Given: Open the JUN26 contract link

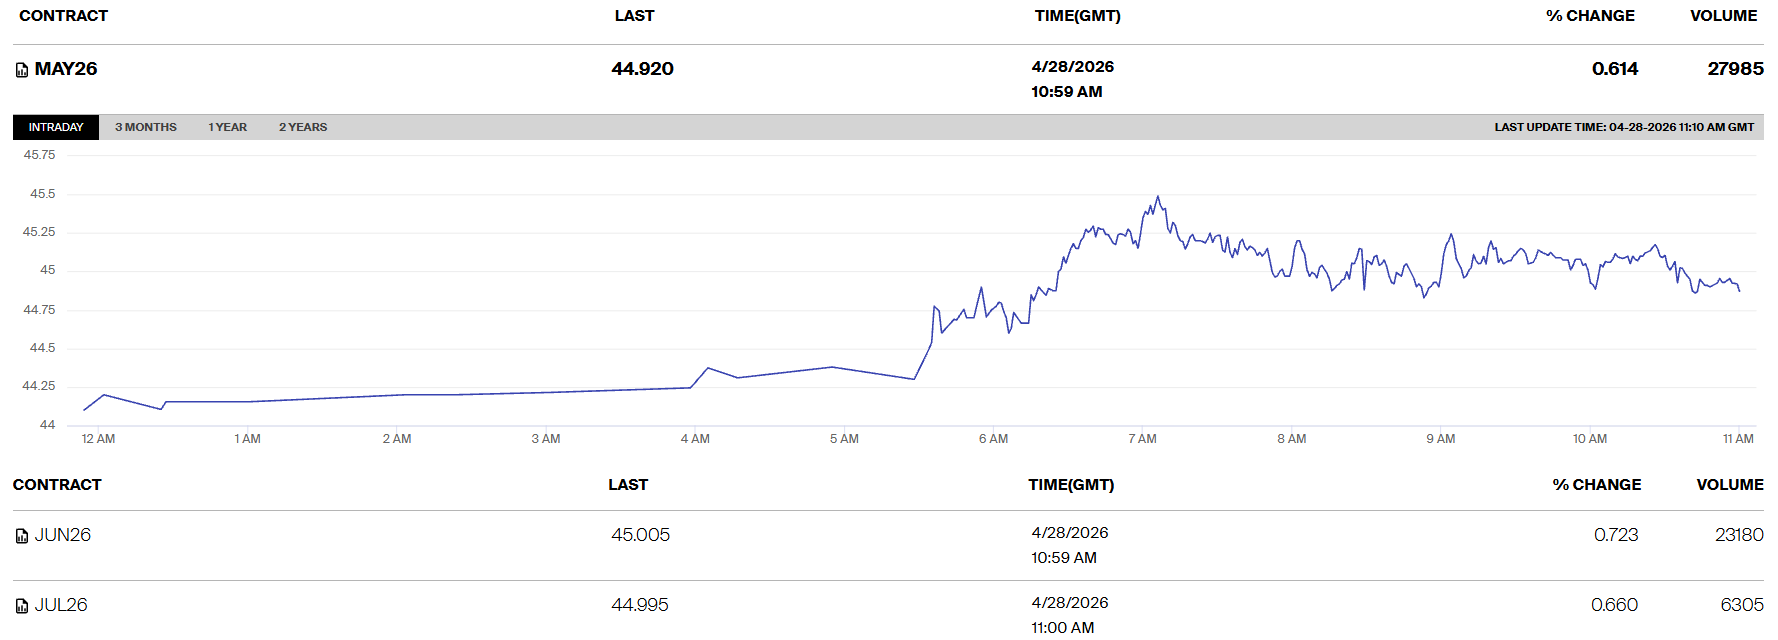Looking at the screenshot, I should 63,535.
